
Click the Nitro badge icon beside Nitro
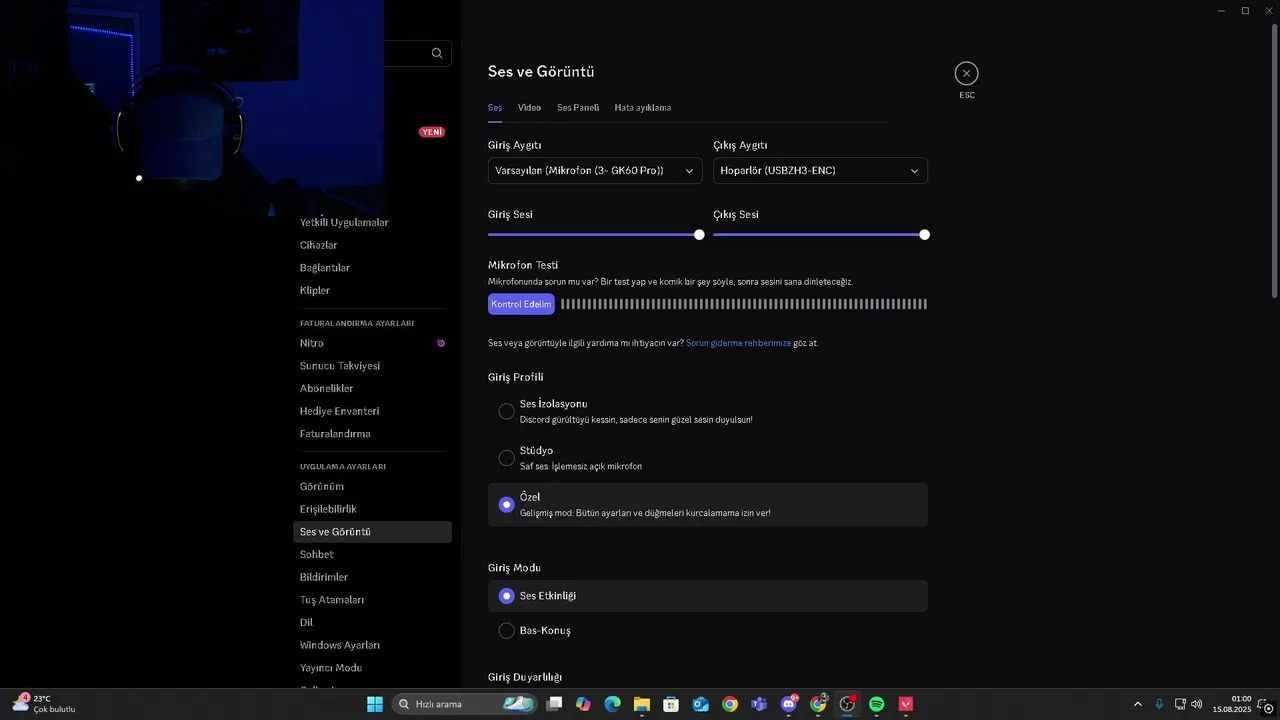click(x=441, y=343)
